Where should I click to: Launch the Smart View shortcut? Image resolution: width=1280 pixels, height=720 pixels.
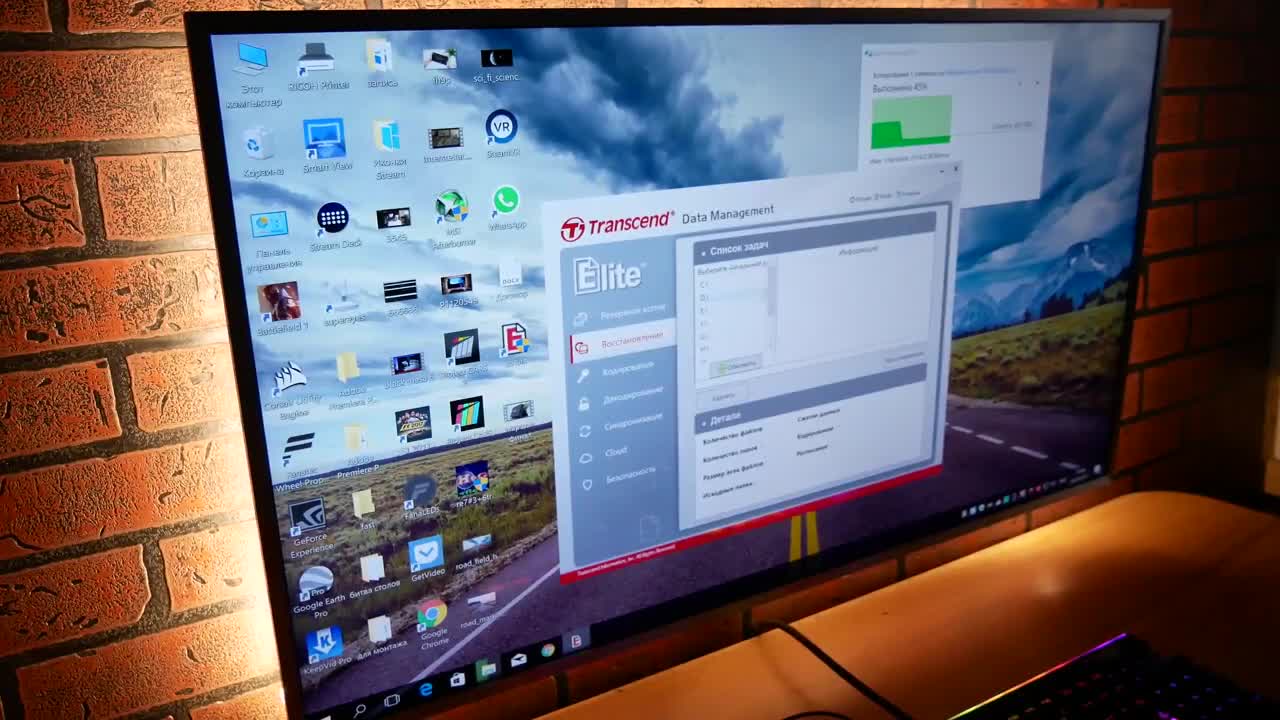(x=325, y=146)
